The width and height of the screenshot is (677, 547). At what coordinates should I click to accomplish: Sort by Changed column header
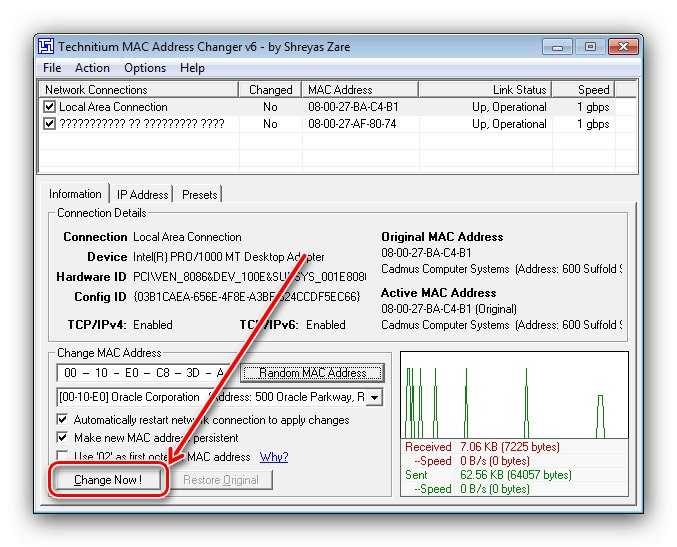point(270,89)
